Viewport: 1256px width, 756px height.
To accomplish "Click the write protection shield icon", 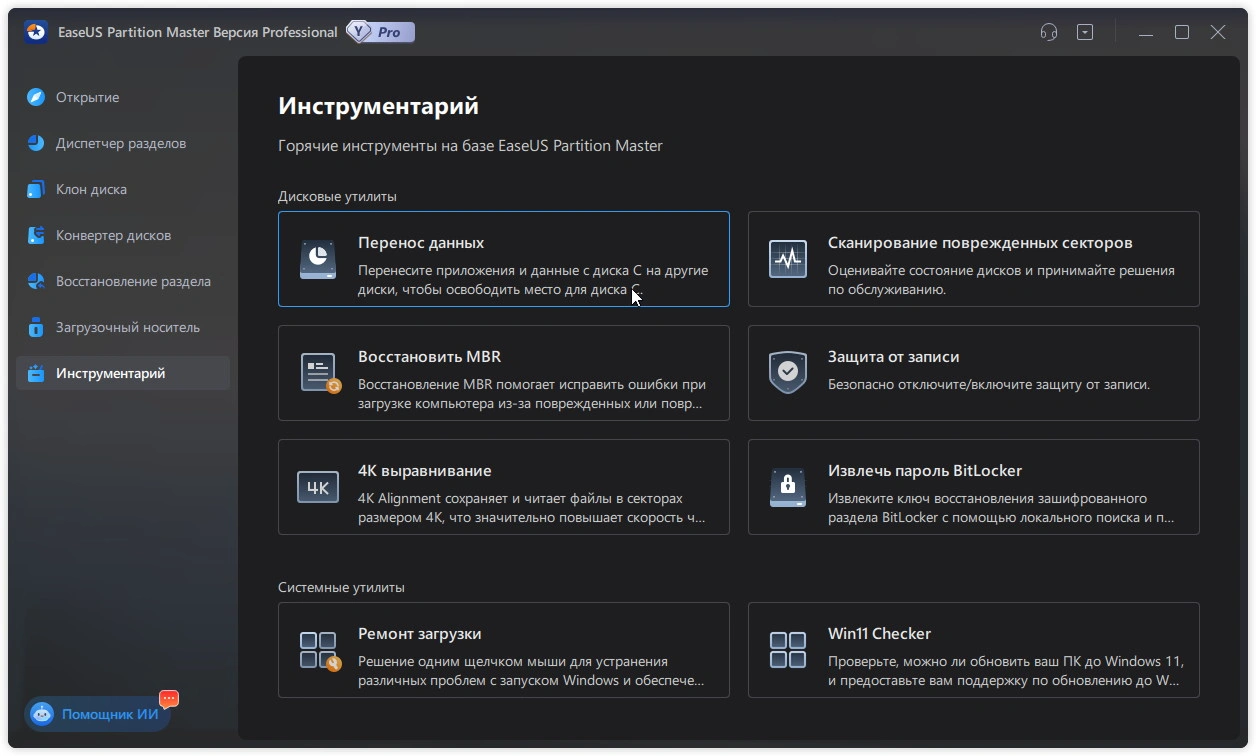I will 788,373.
